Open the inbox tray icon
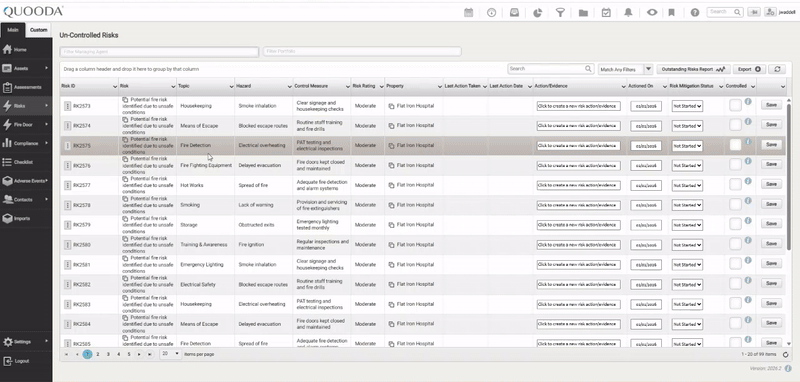Image resolution: width=800 pixels, height=382 pixels. coord(514,13)
